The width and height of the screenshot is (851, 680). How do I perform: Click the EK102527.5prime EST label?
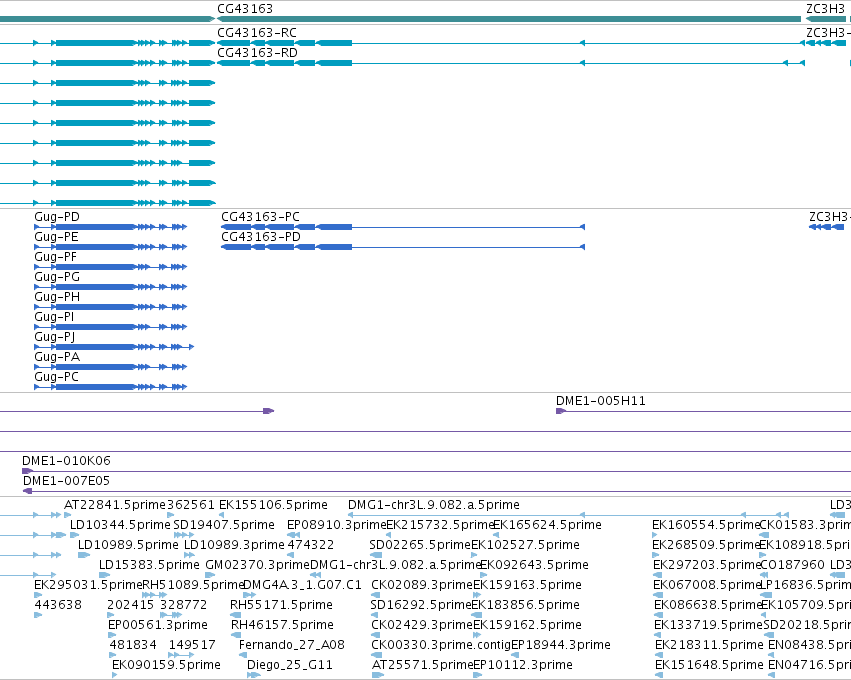pos(525,545)
